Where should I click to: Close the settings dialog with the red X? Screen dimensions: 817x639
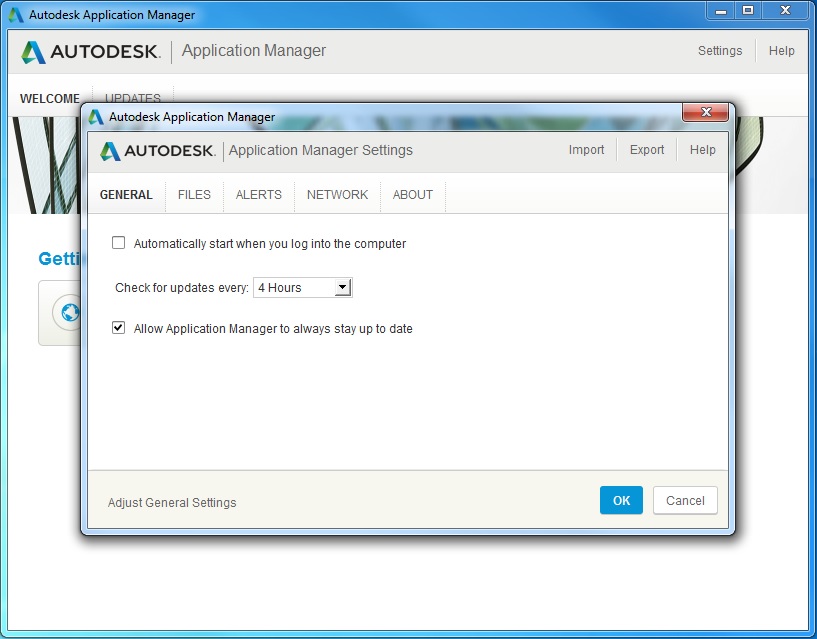coord(705,112)
